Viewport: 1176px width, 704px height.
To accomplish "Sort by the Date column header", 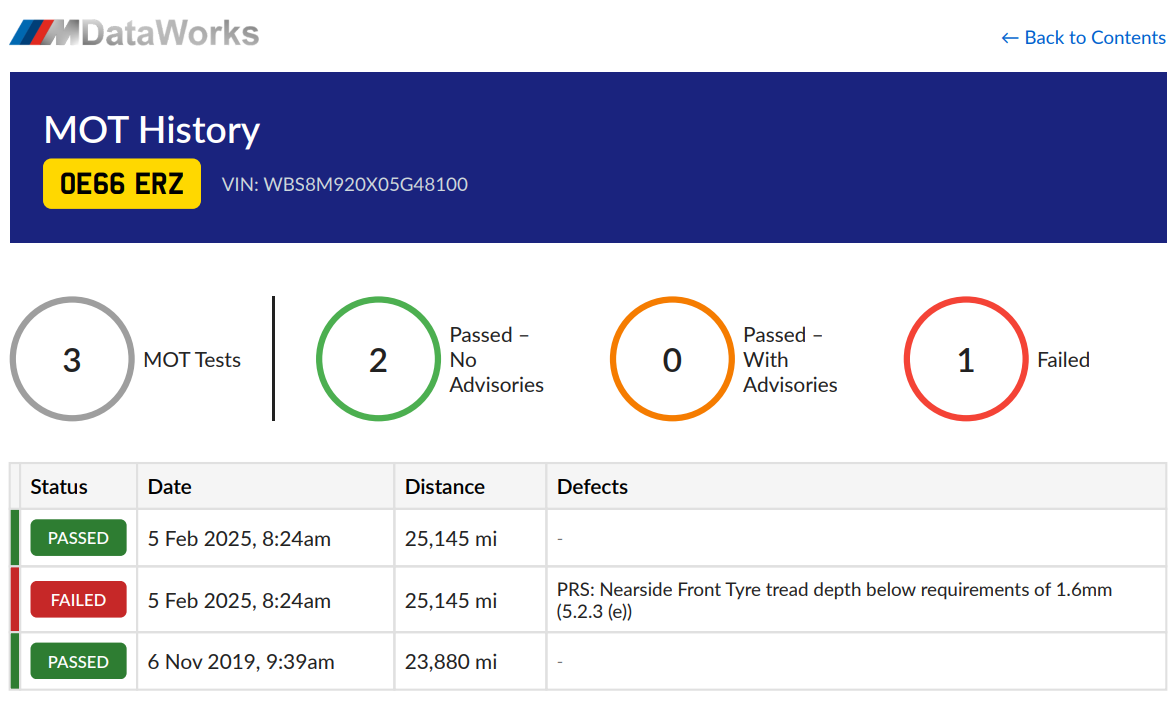I will [x=170, y=487].
